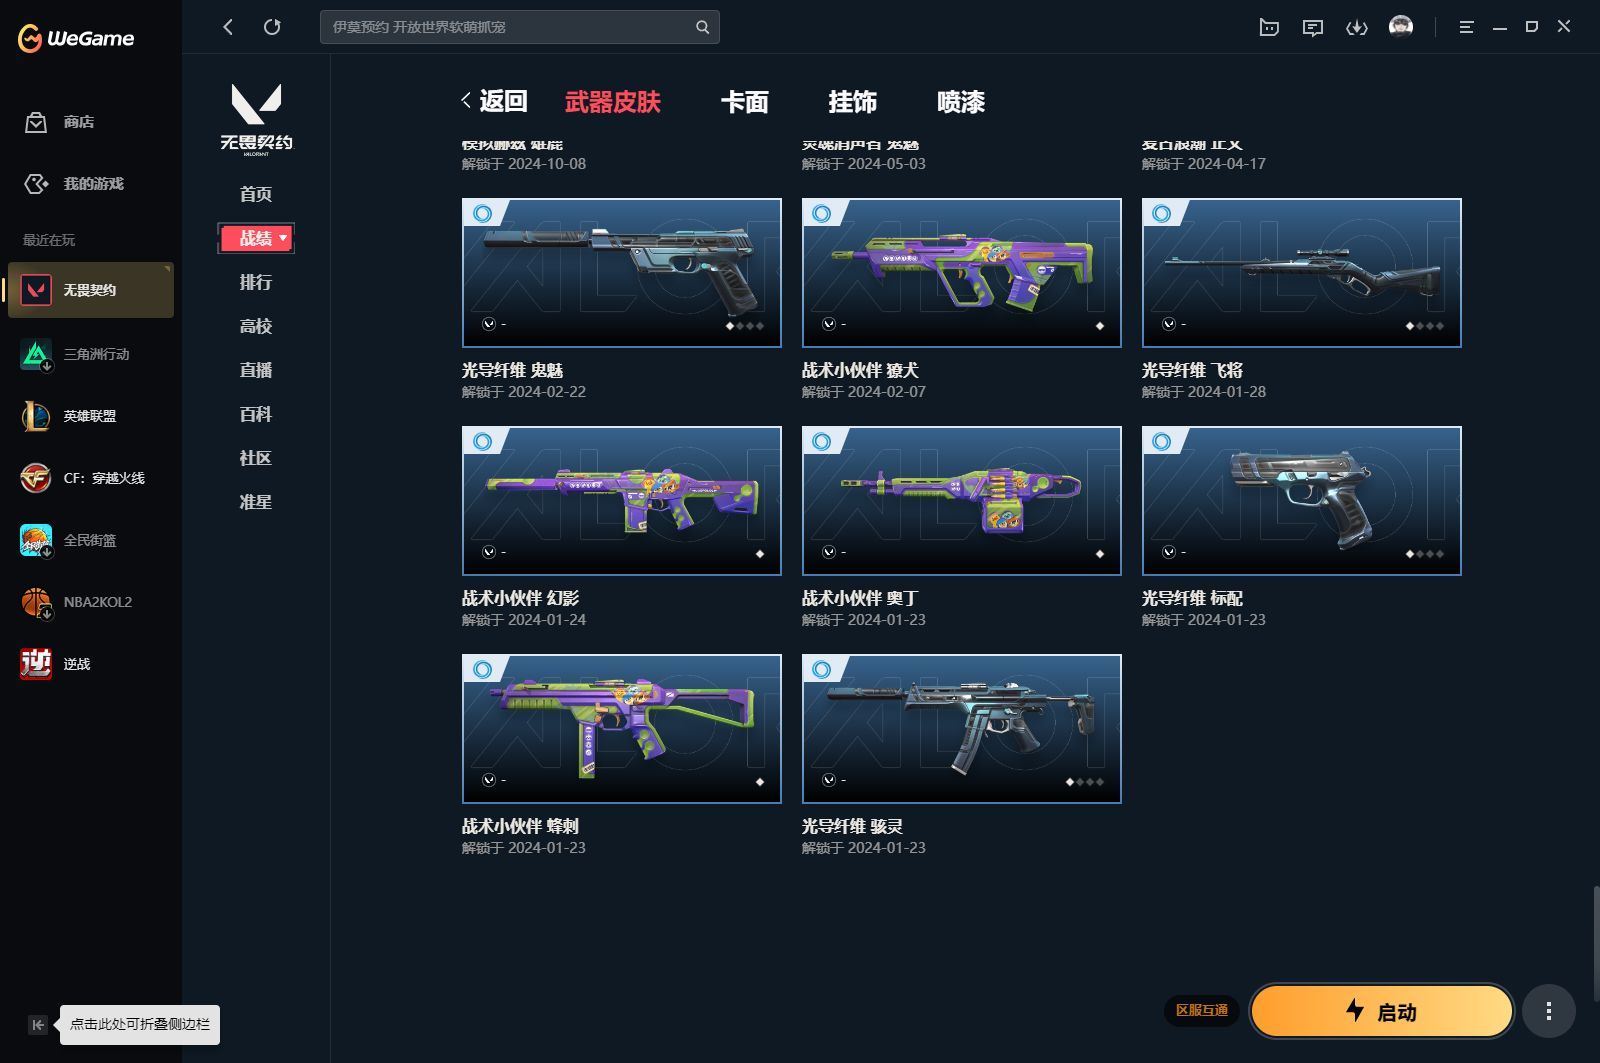
Task: Open 社区 from the game navigation menu
Action: (256, 458)
